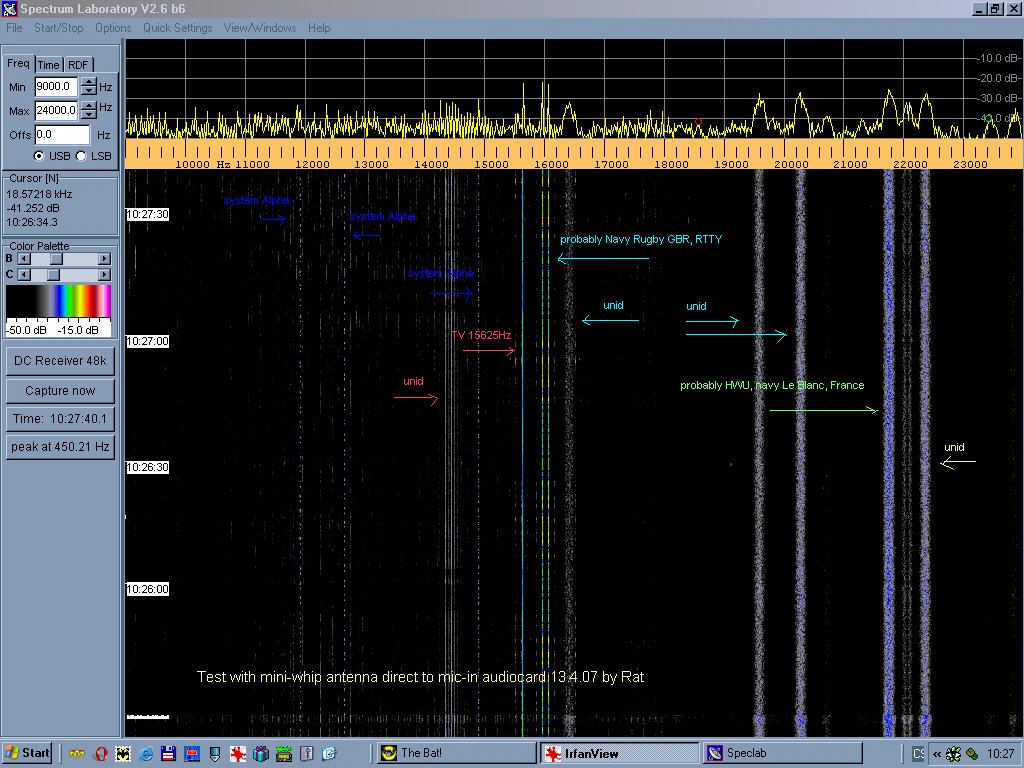The height and width of the screenshot is (768, 1024).
Task: Open the Quick Settings menu
Action: [x=178, y=28]
